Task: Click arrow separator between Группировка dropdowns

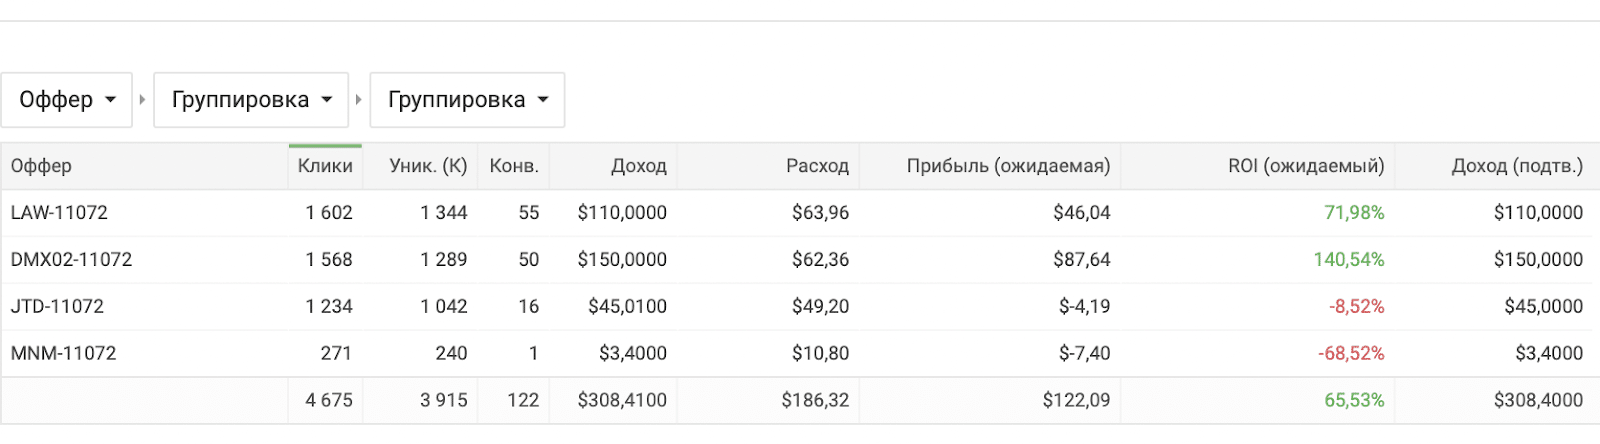Action: click(359, 100)
